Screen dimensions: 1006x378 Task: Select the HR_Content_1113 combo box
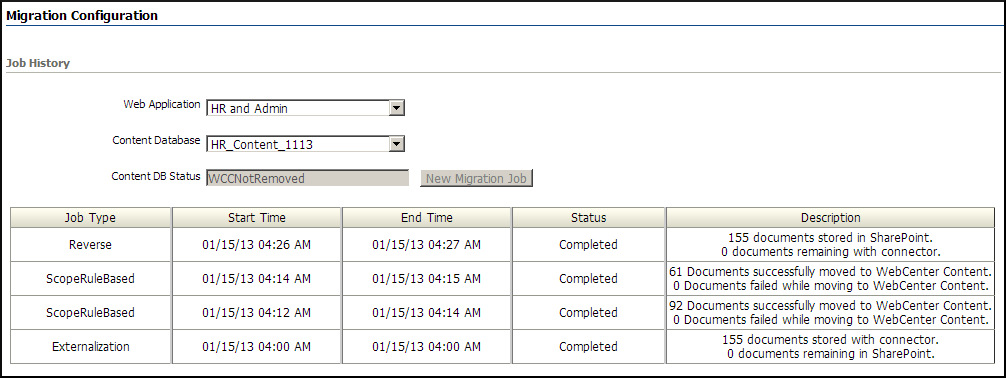(305, 144)
